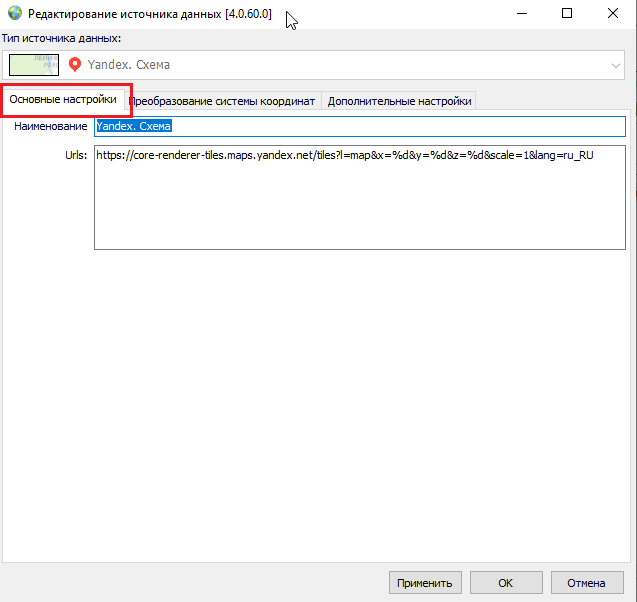The width and height of the screenshot is (637, 602).
Task: Click the 'Yandex. Схема' text in source selector
Action: coord(128,65)
